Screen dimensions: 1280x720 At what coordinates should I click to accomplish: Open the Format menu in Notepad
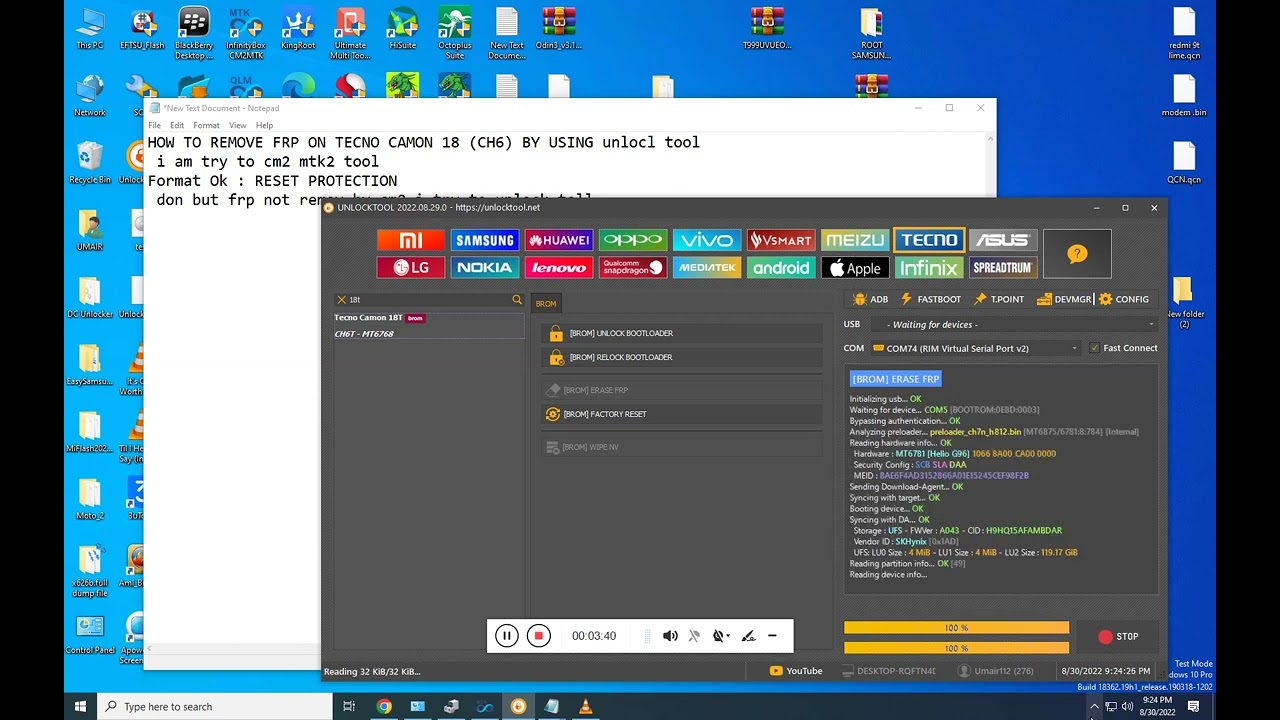pyautogui.click(x=207, y=125)
